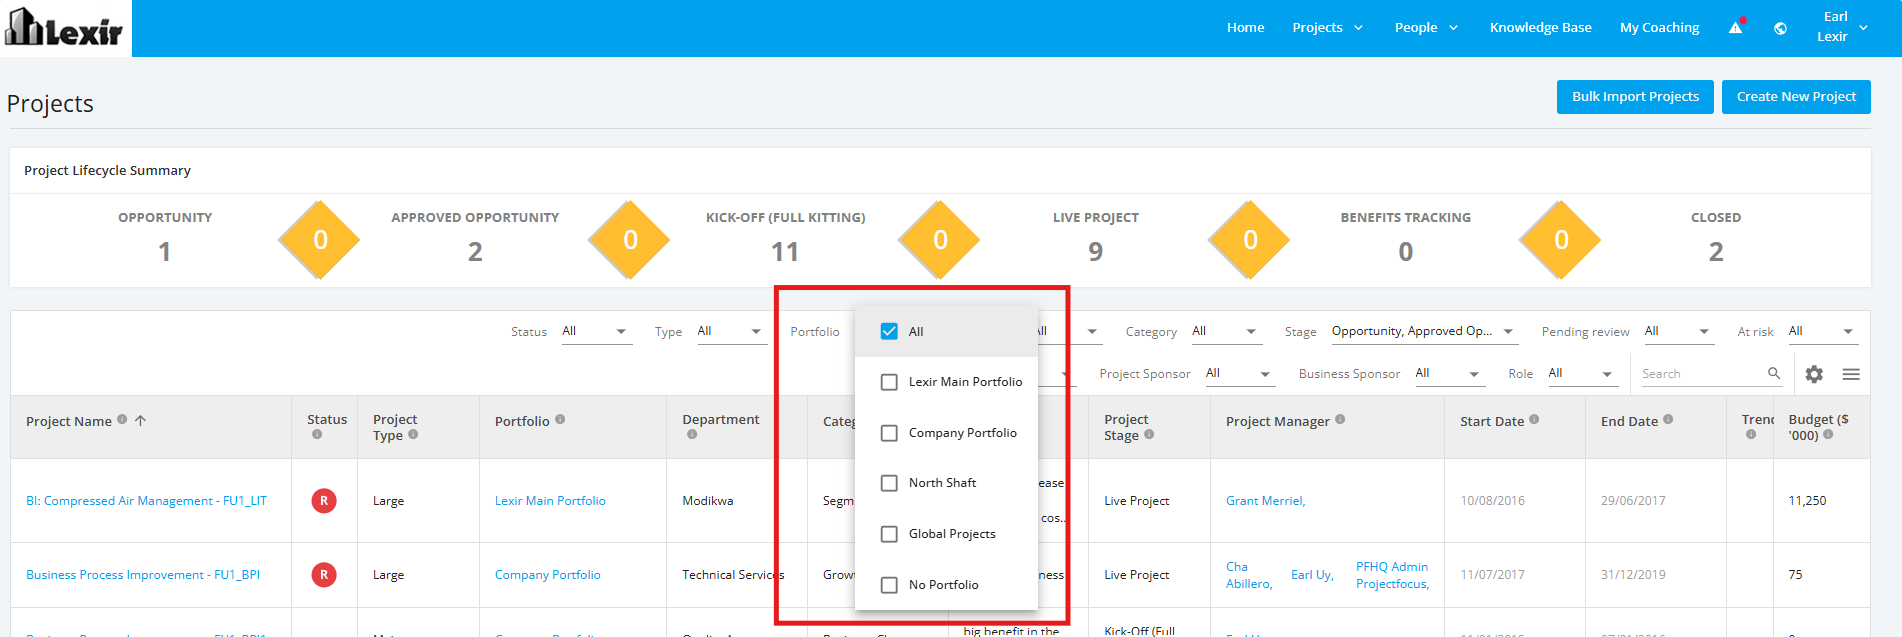
Task: Open Company Portfolio link in table
Action: point(547,575)
